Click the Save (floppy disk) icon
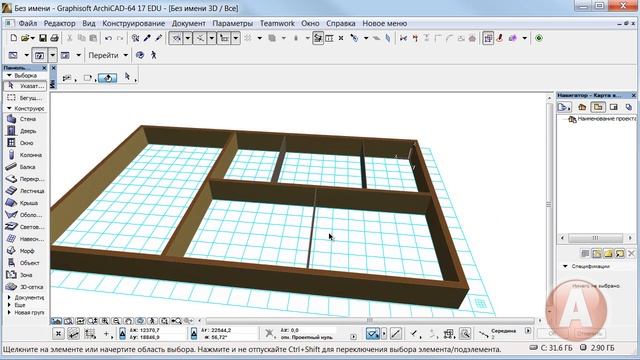This screenshot has width=640, height=360. [x=43, y=38]
